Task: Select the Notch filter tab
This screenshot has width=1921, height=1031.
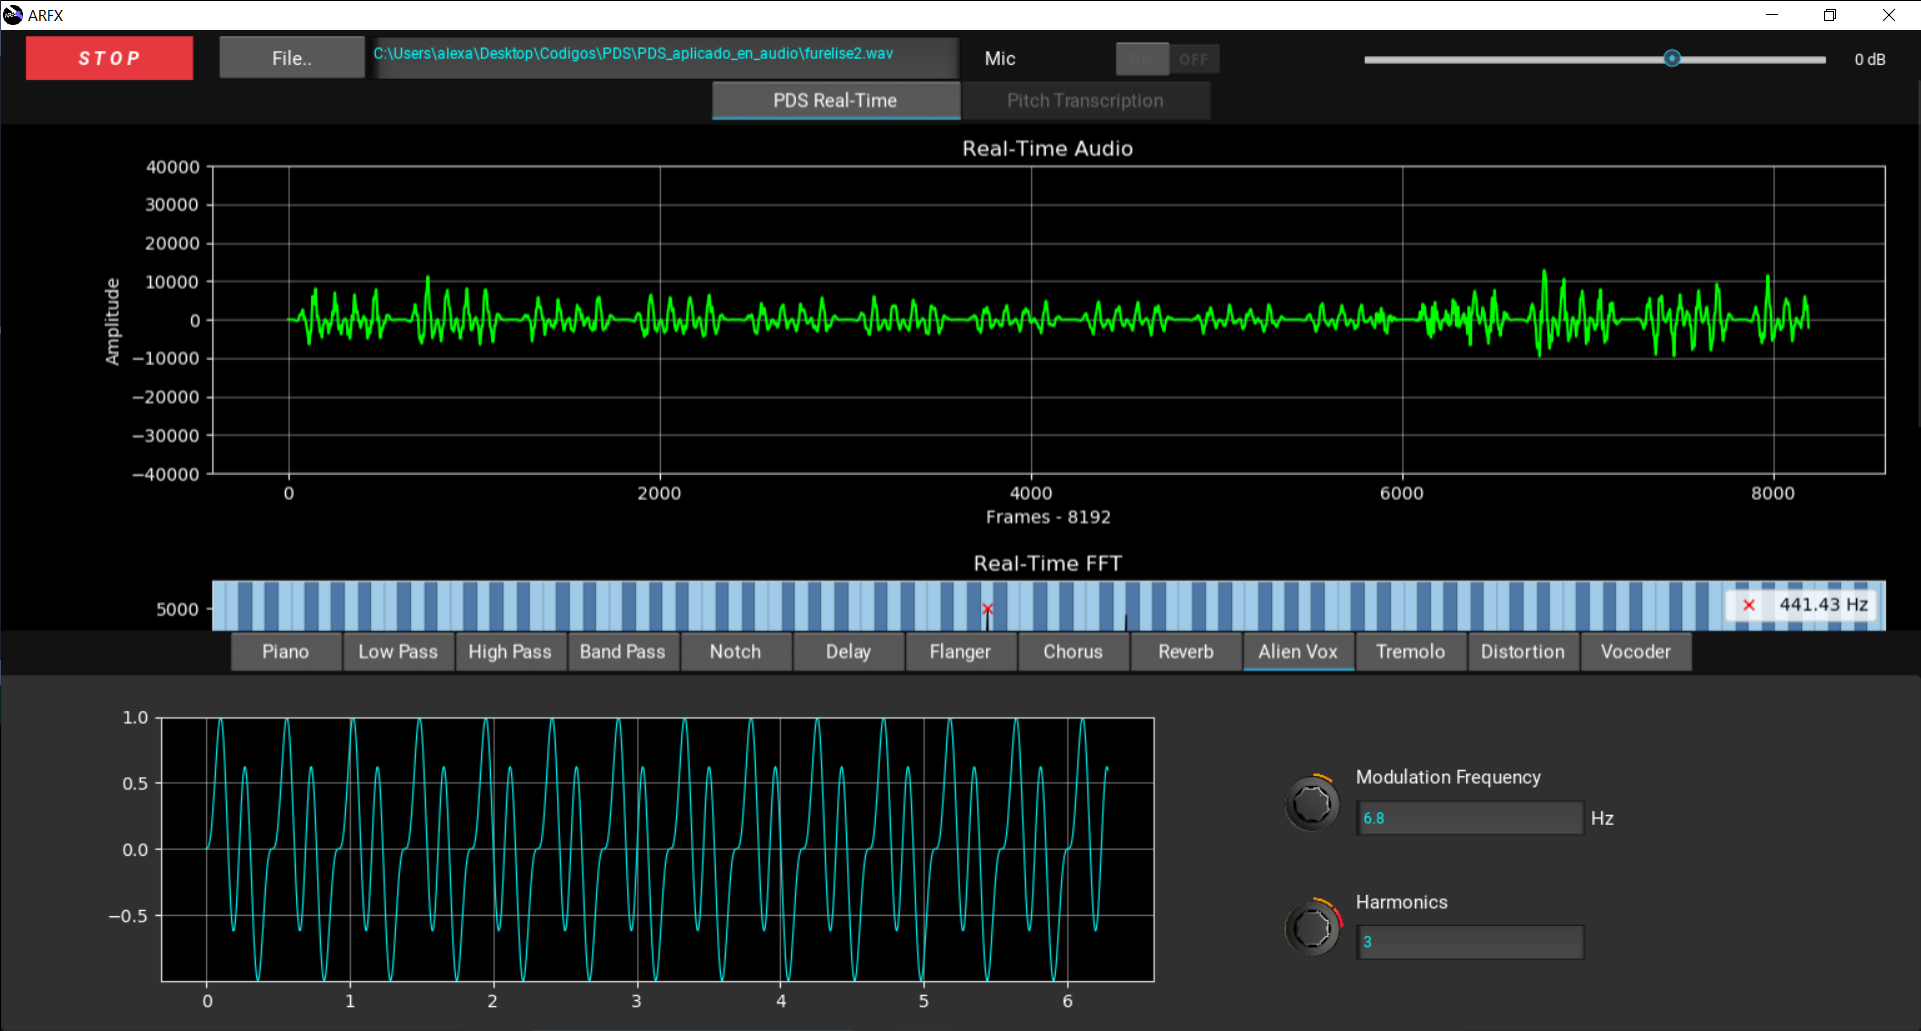Action: (x=736, y=652)
